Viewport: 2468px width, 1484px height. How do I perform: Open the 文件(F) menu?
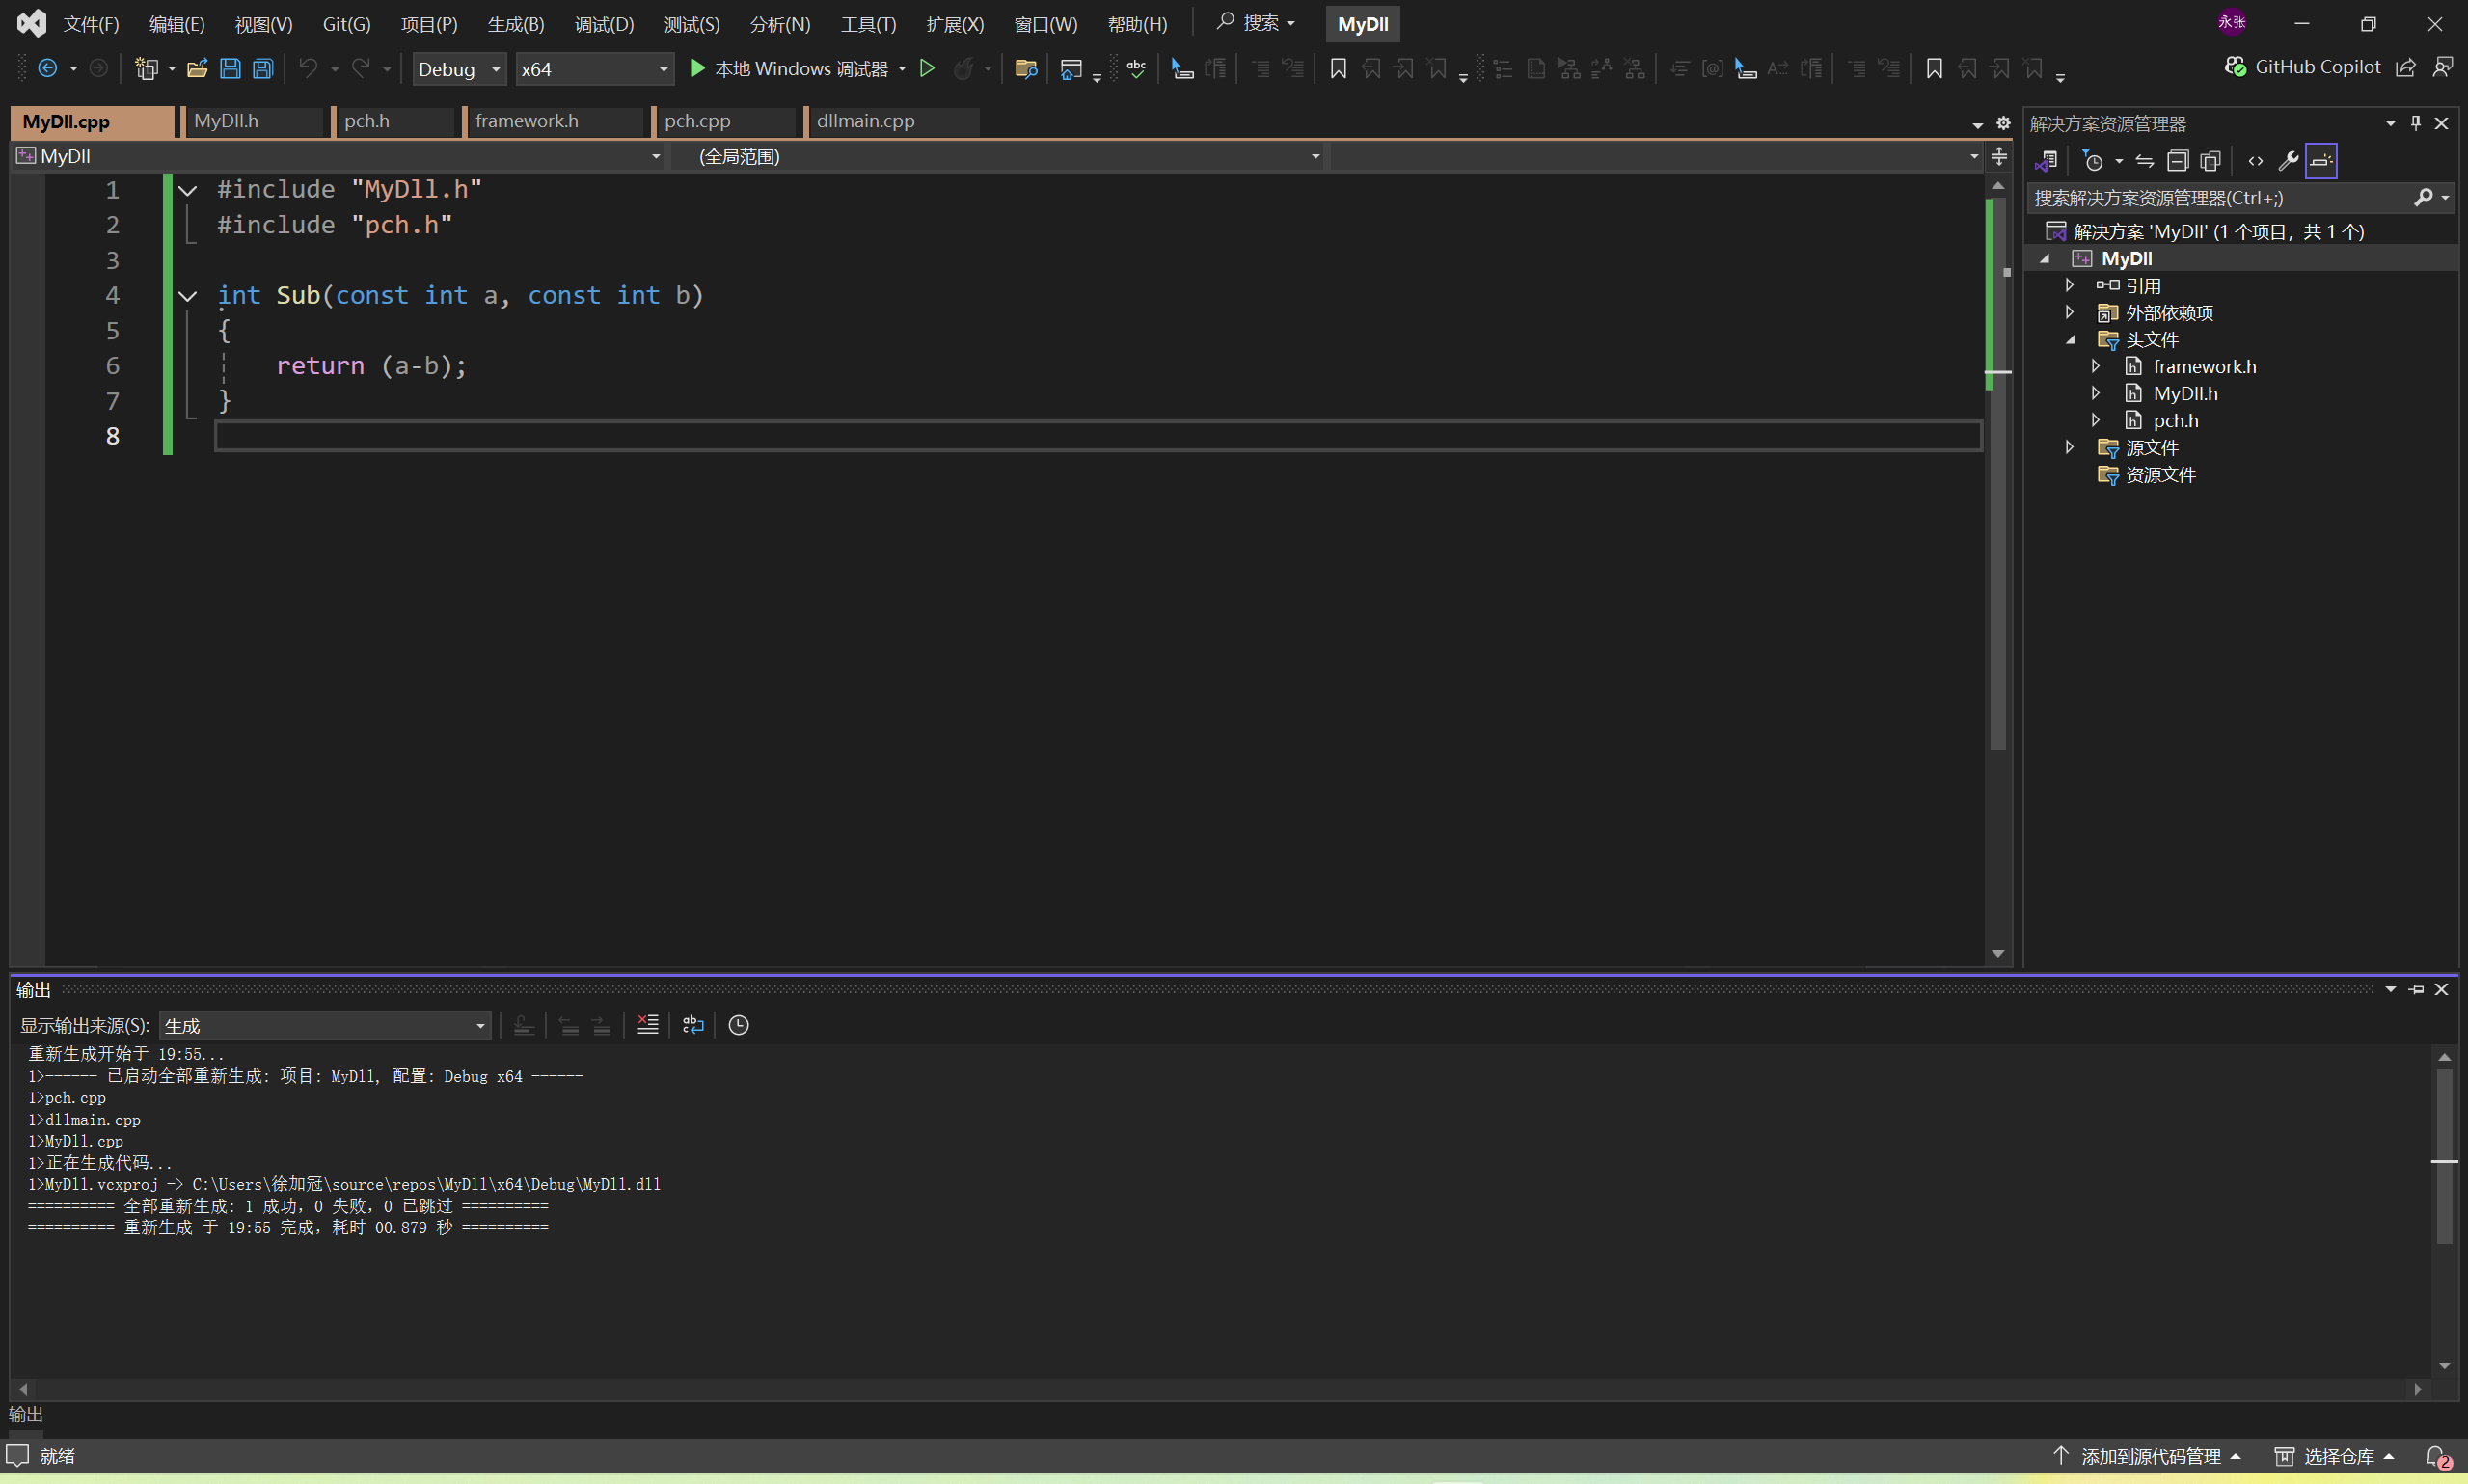91,24
